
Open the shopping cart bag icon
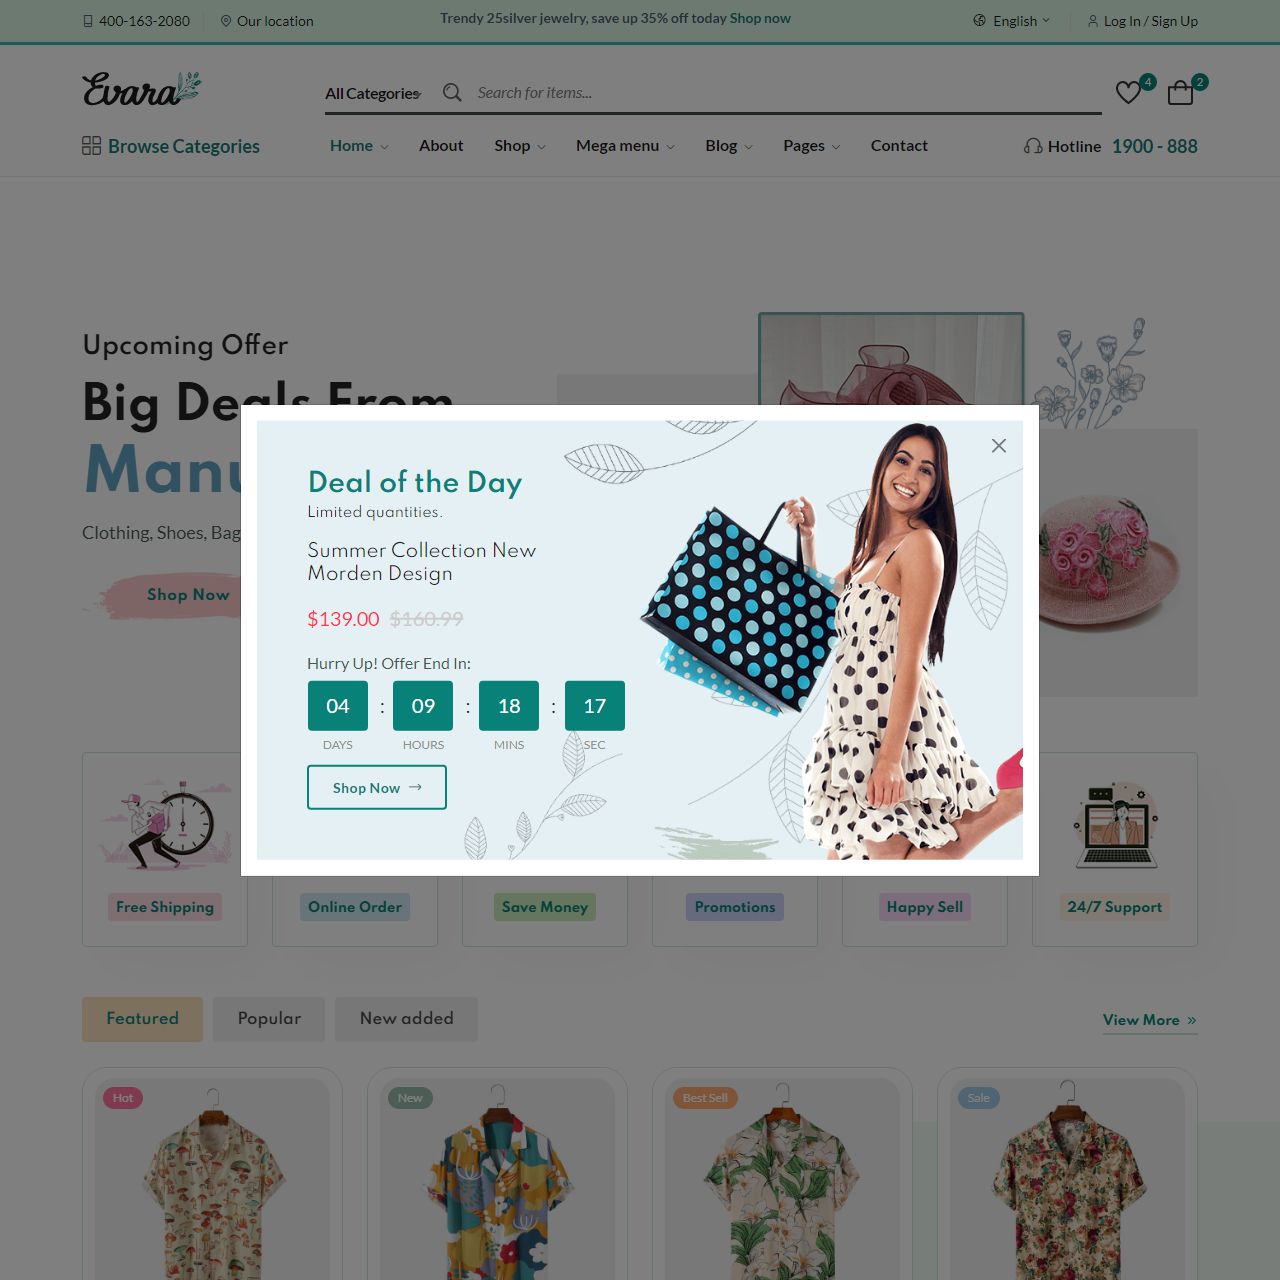[1181, 93]
